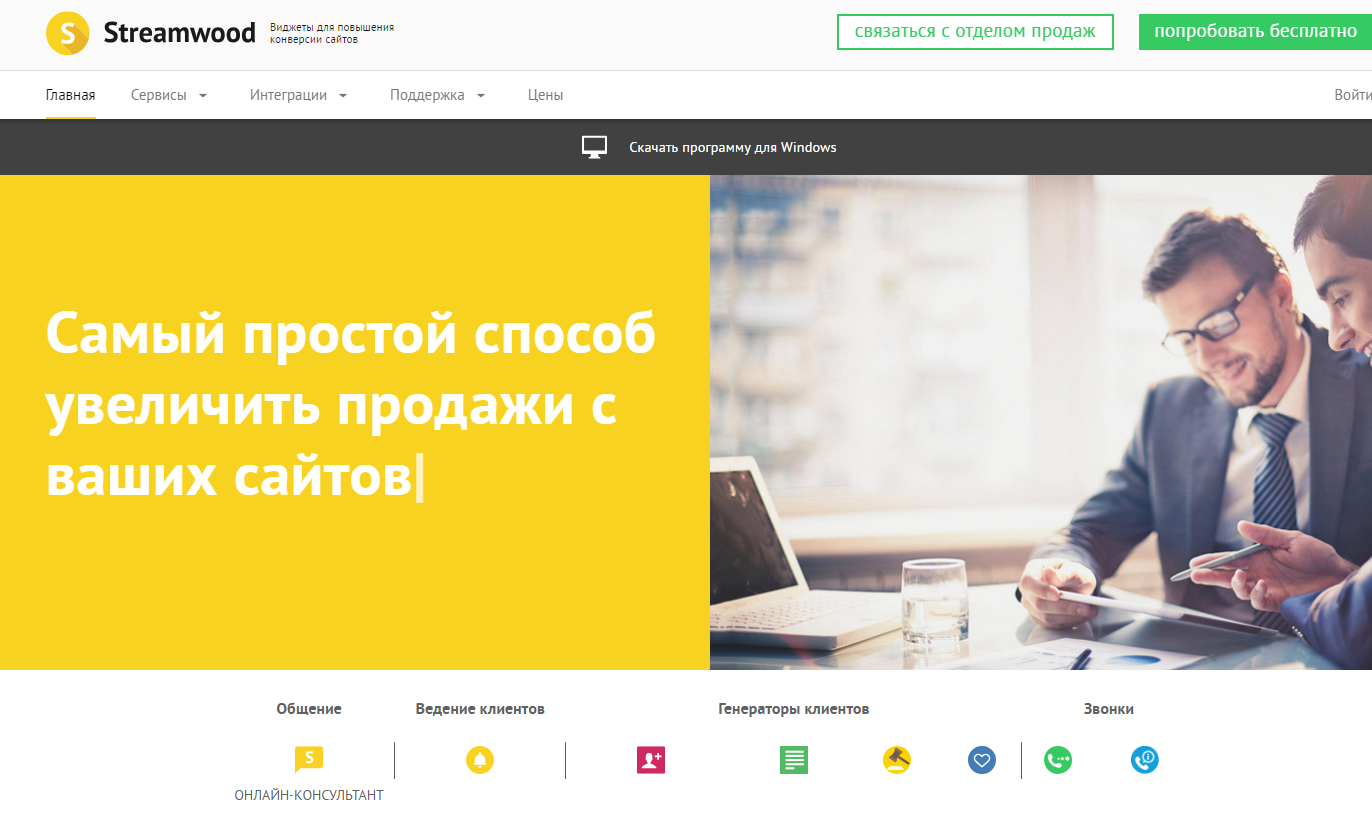Image resolution: width=1372 pixels, height=818 pixels.
Task: Select the blue heart service icon
Action: click(x=982, y=760)
